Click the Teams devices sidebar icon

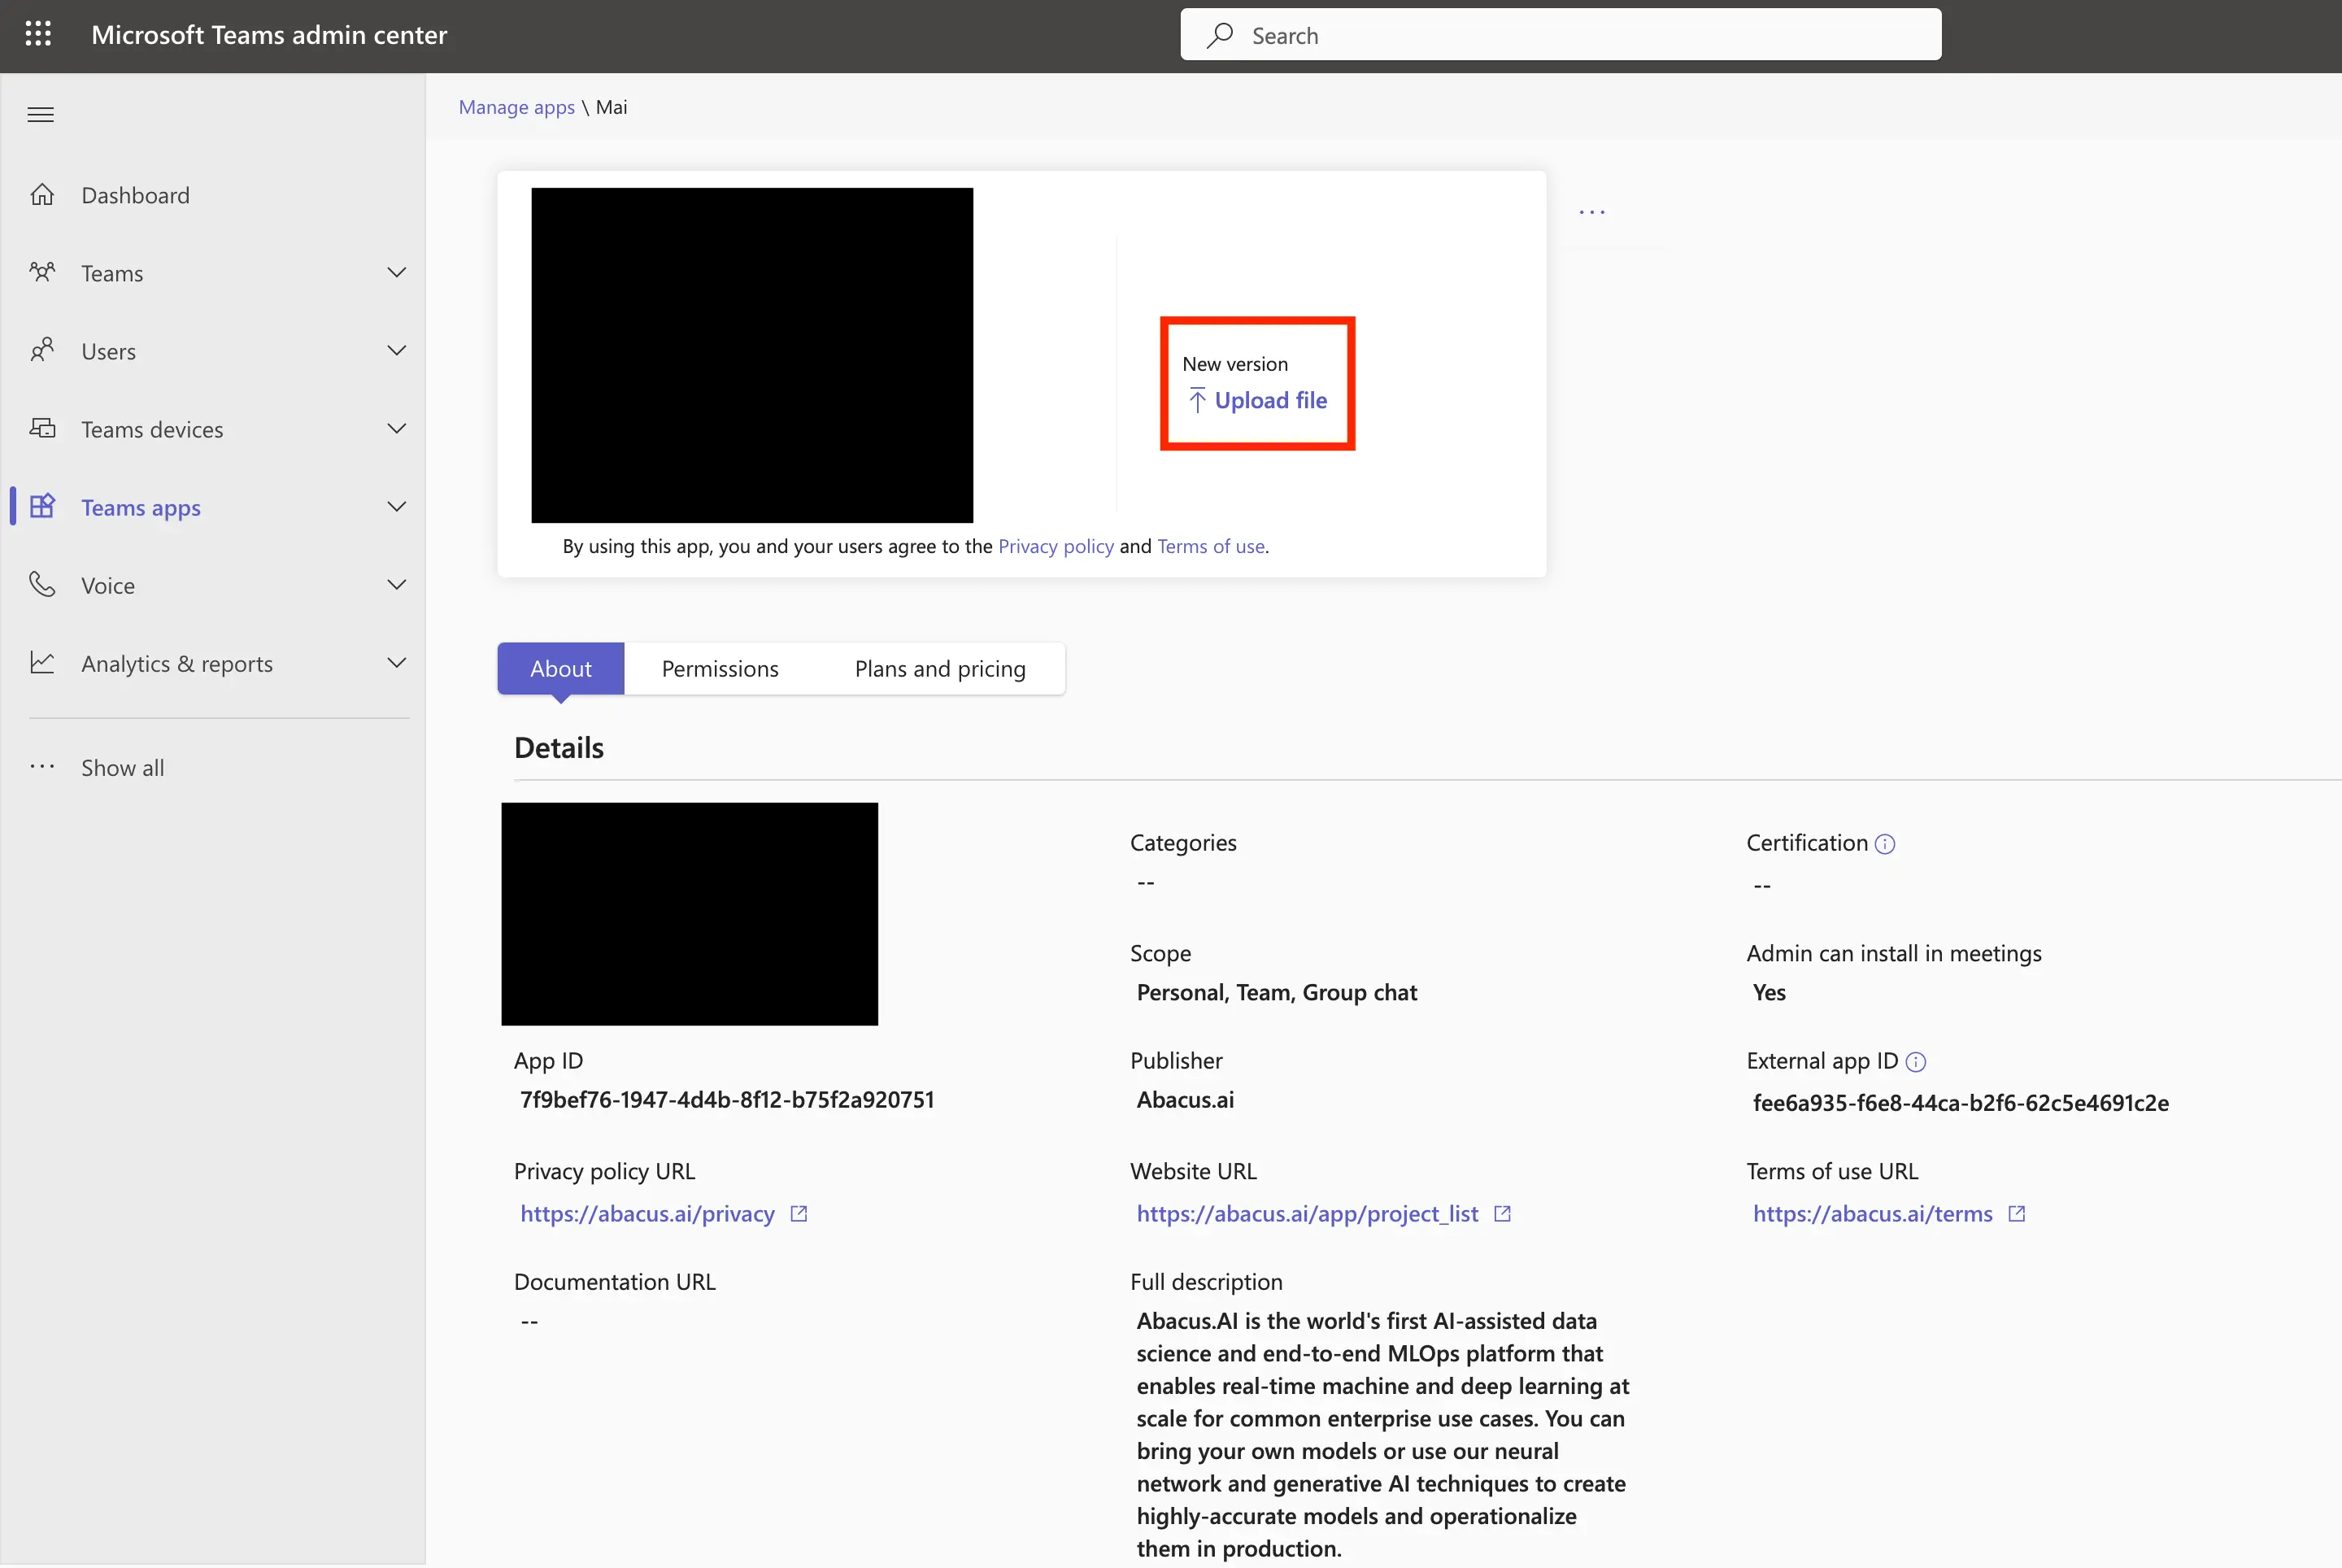[43, 428]
